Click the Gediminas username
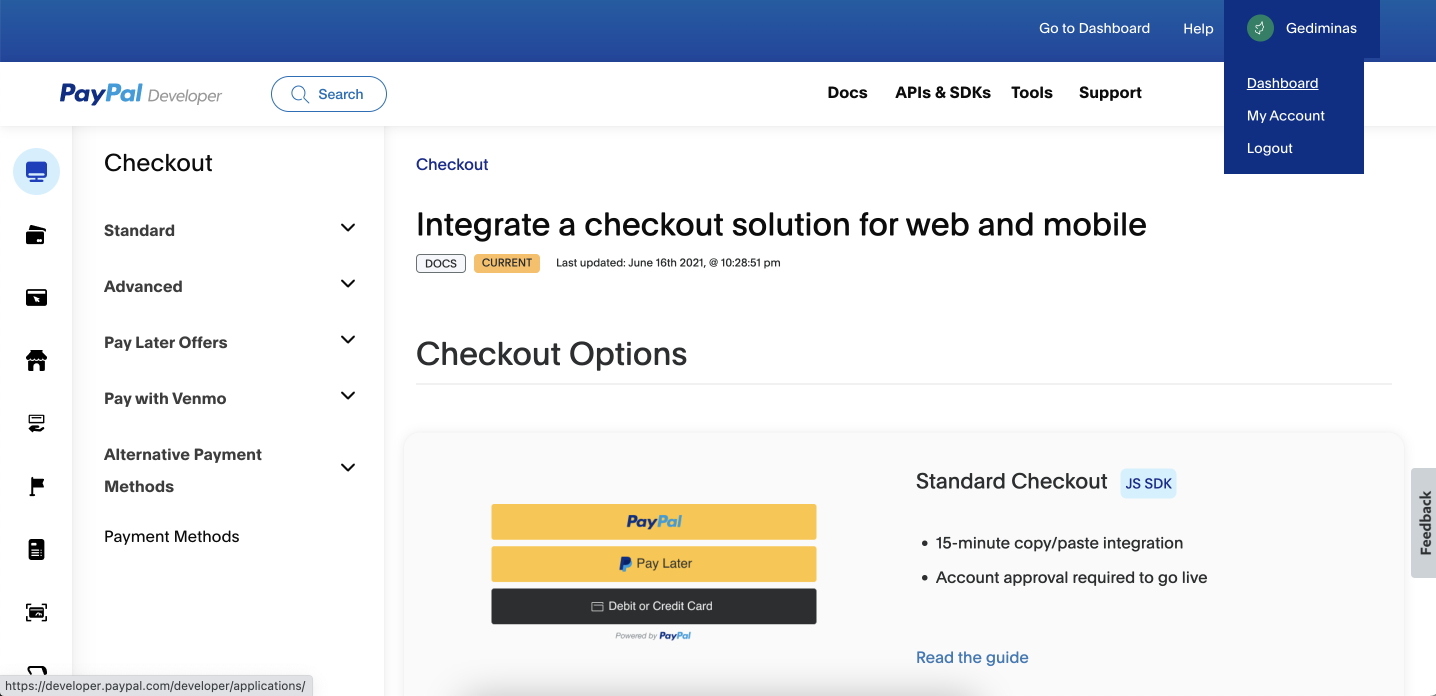The width and height of the screenshot is (1436, 696). 1321,28
